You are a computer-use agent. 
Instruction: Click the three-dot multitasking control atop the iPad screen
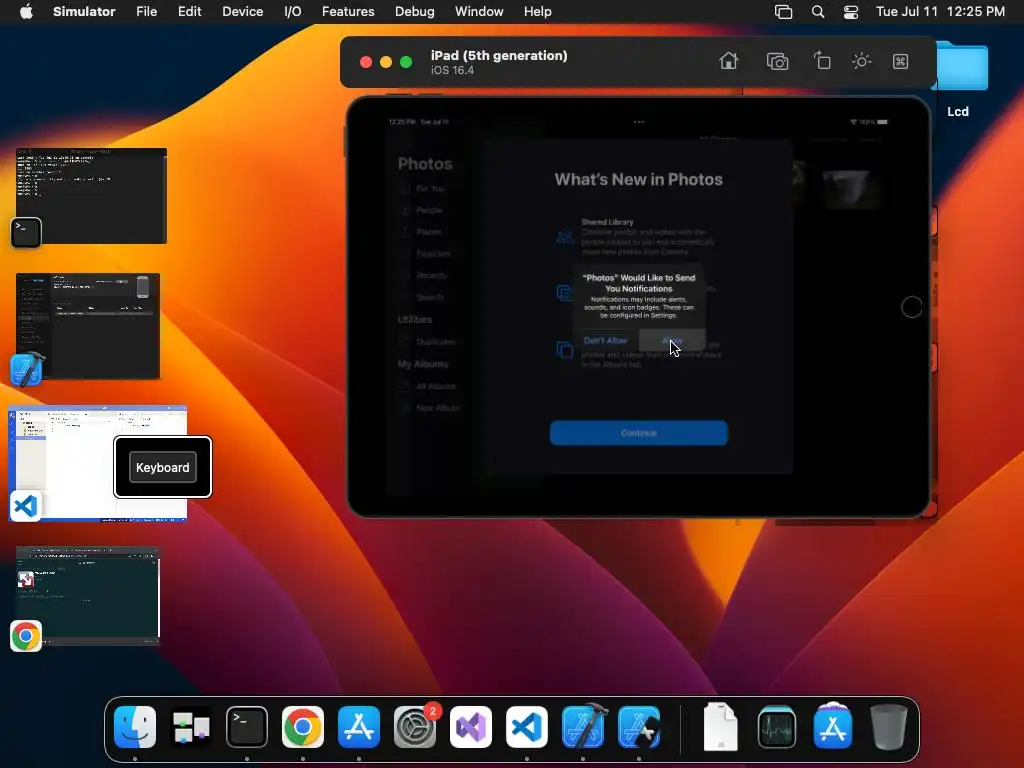tap(639, 122)
